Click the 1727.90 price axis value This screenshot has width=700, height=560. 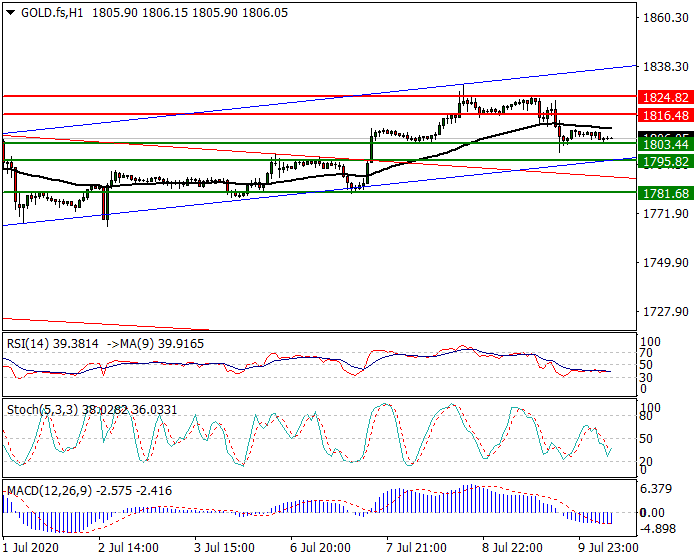(665, 311)
